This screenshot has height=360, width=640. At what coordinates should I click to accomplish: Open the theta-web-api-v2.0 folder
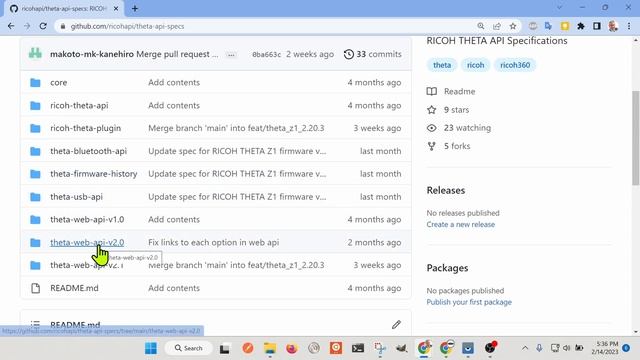[x=87, y=242]
